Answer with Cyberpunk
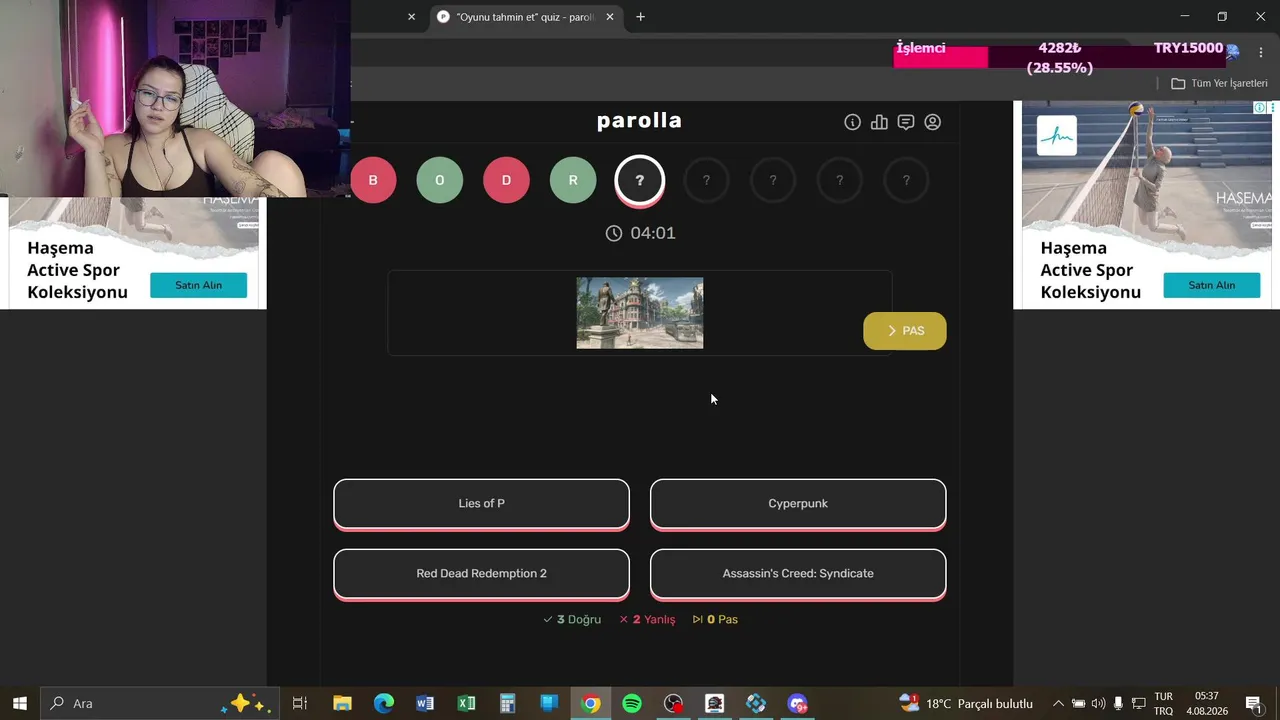This screenshot has height=720, width=1280. pyautogui.click(x=798, y=503)
